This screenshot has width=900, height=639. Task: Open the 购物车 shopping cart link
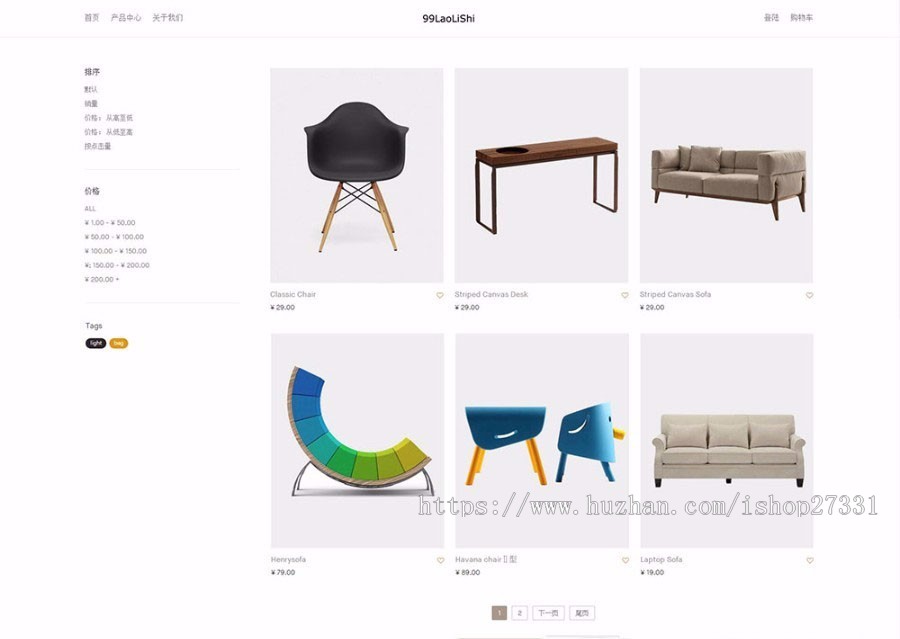(801, 18)
